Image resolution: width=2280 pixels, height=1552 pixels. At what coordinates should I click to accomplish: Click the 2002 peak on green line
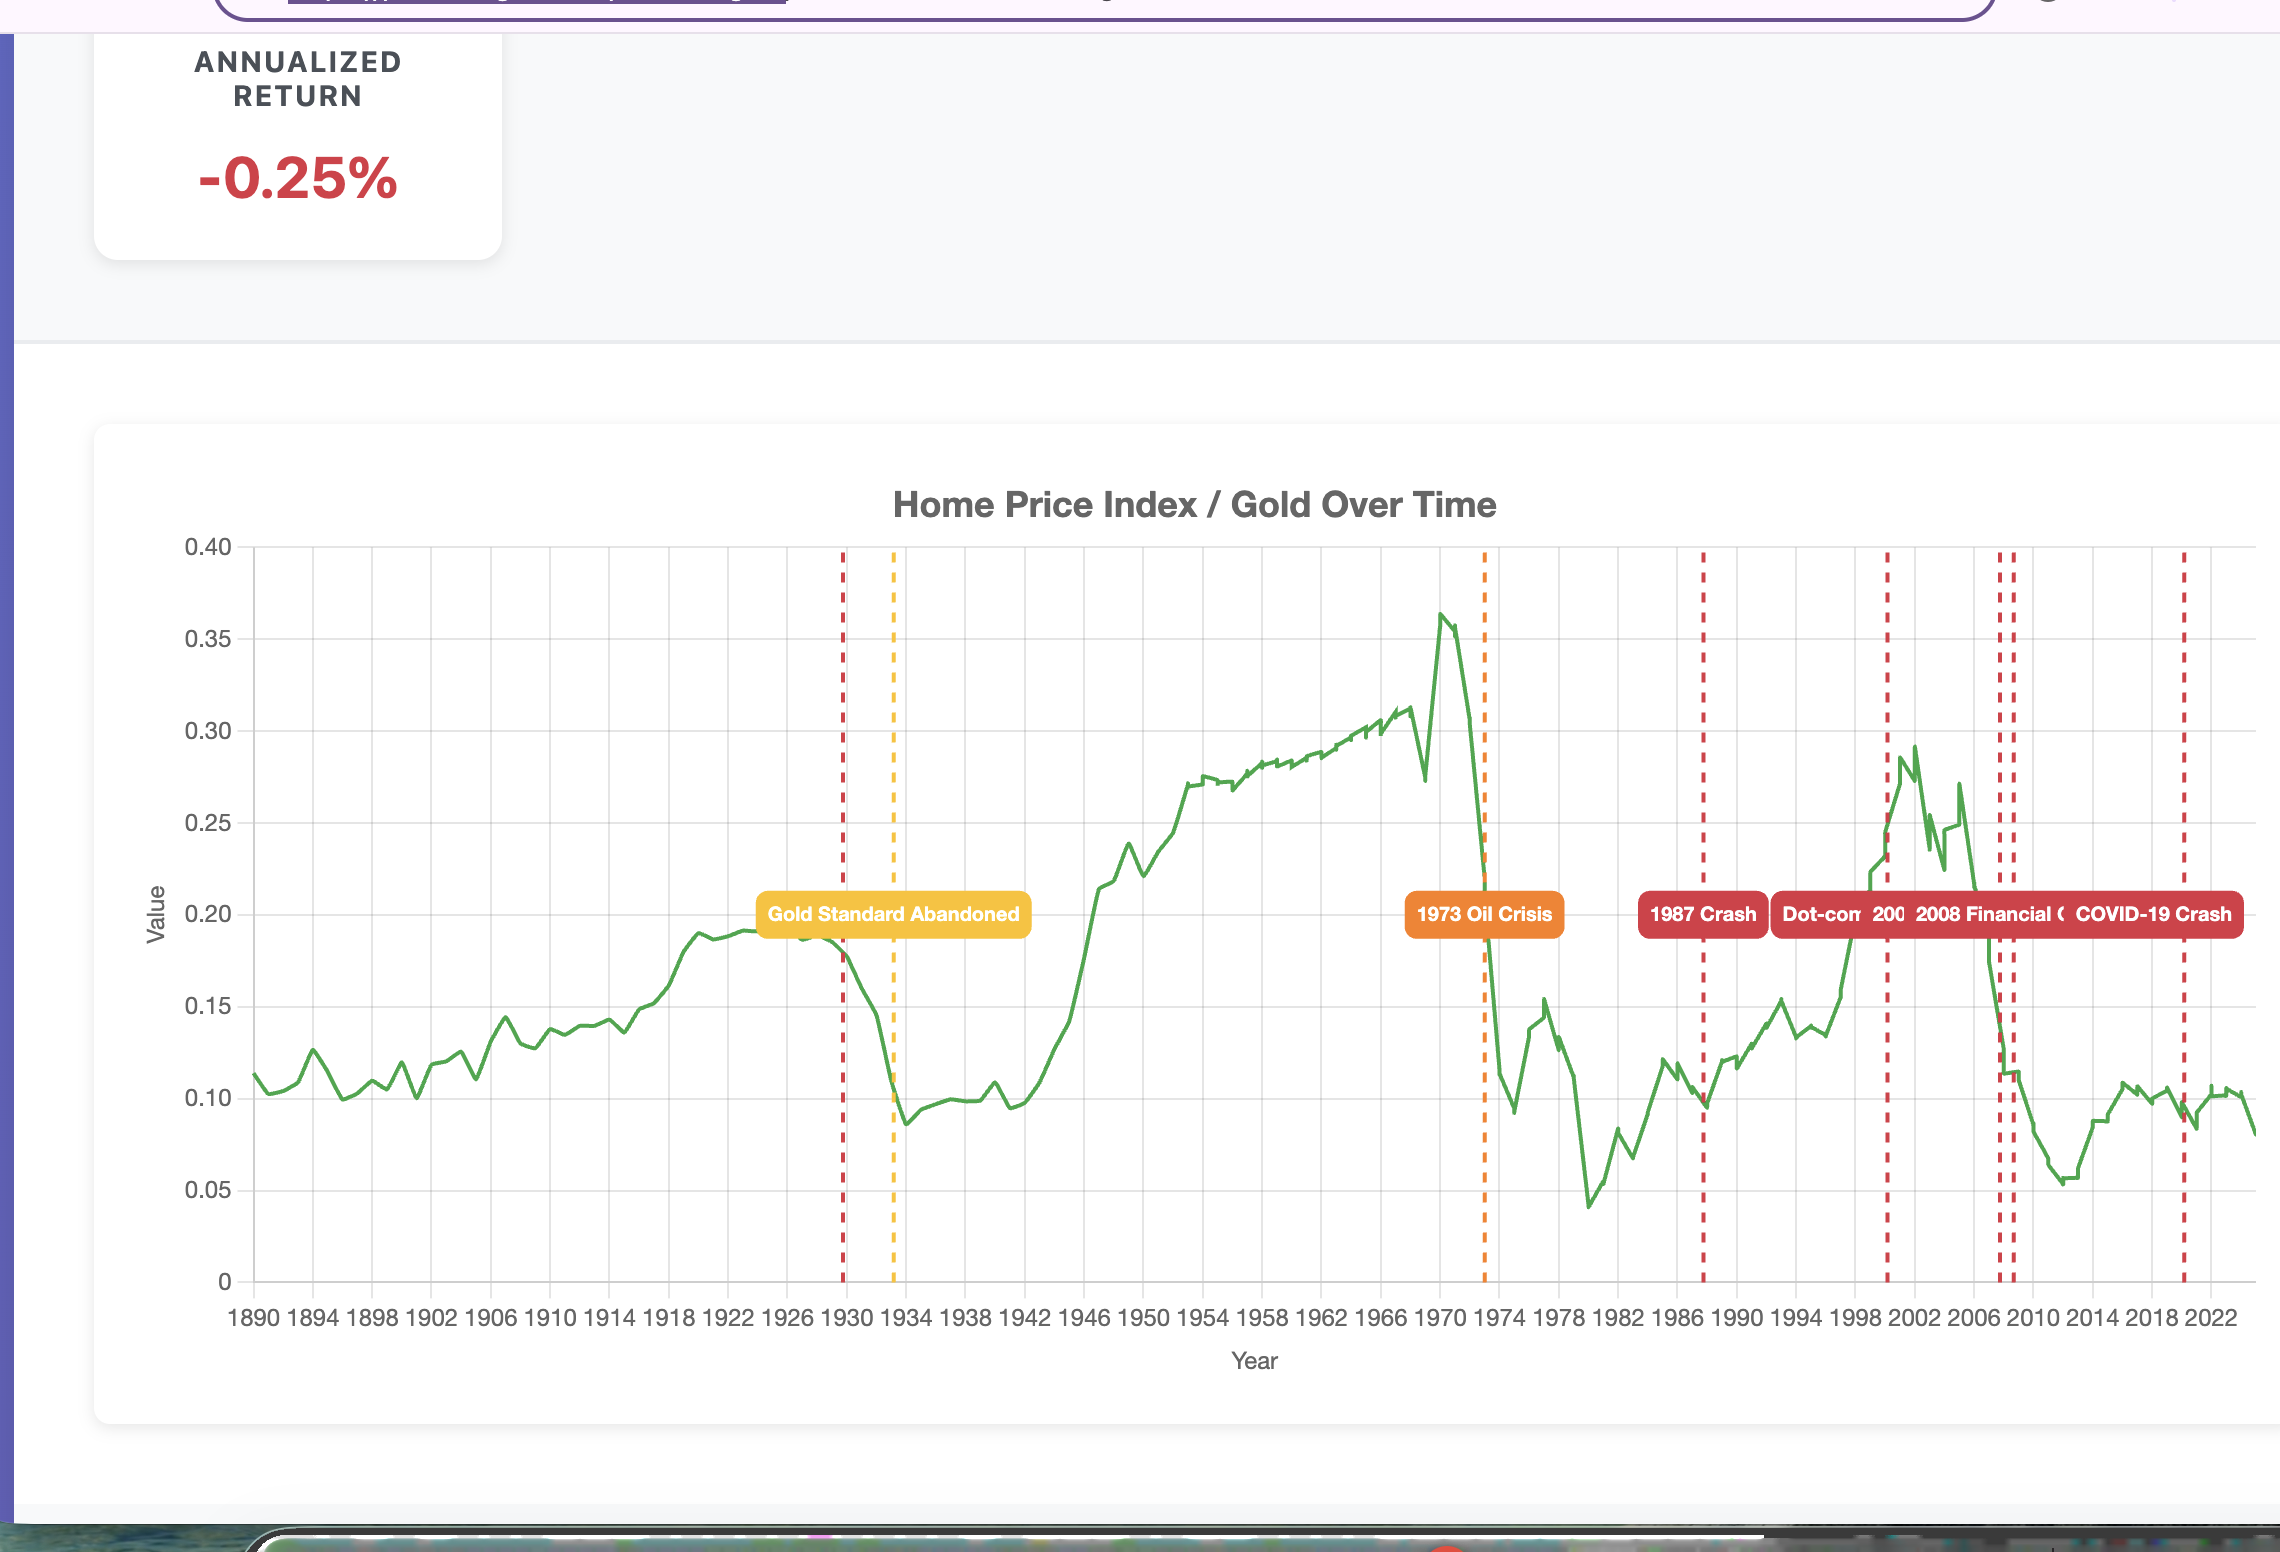(x=1915, y=747)
